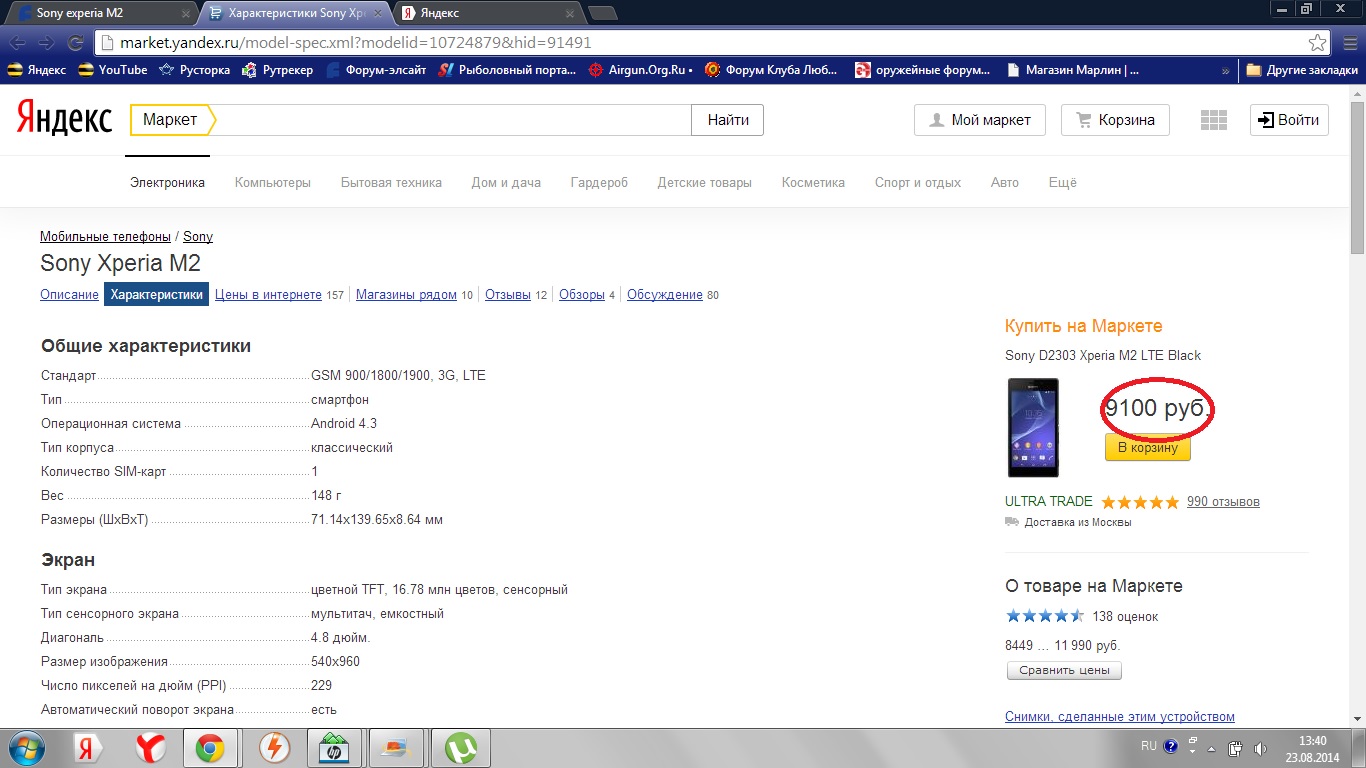Open the Форум Клуба Люб... bookmark
This screenshot has width=1366, height=768.
(772, 70)
